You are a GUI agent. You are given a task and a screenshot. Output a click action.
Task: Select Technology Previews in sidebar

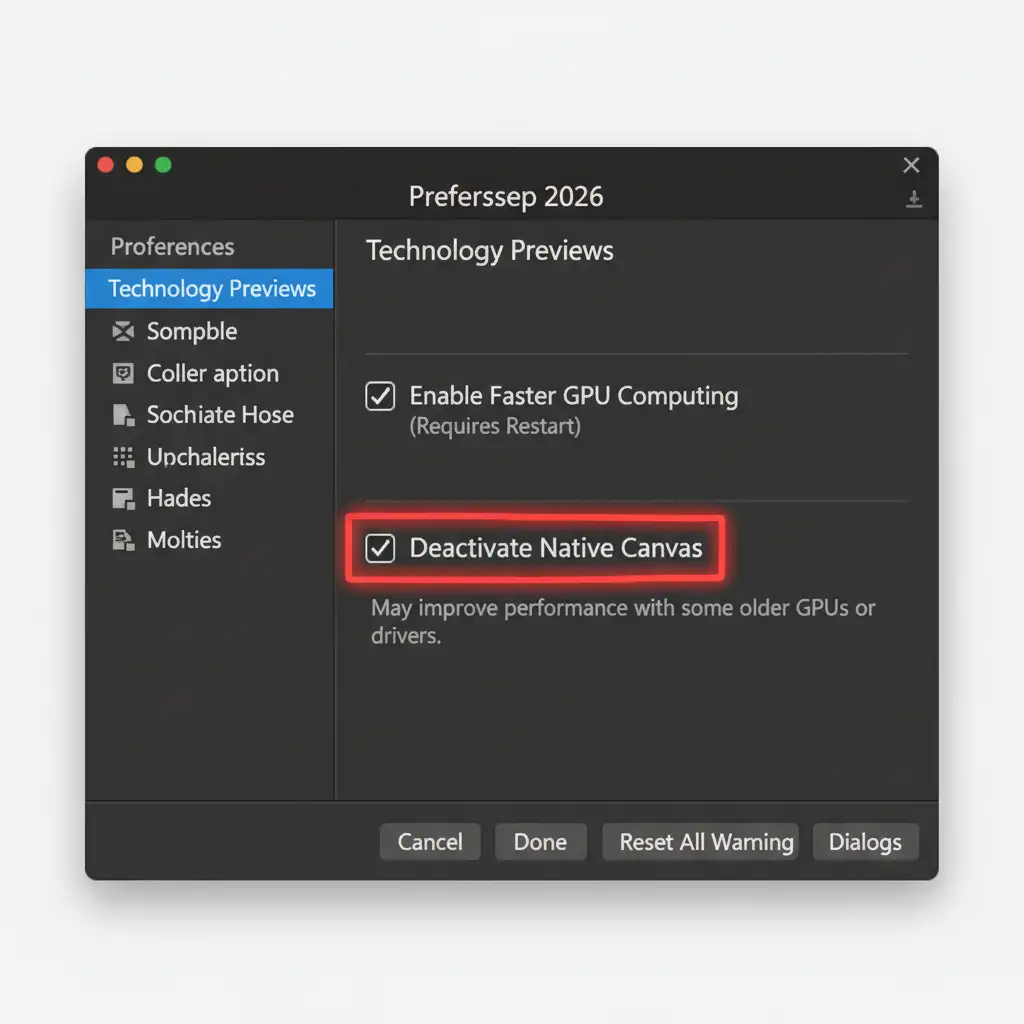209,288
